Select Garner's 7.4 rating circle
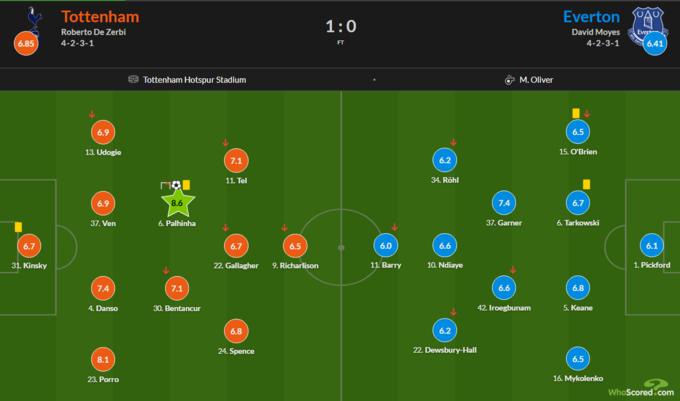The height and width of the screenshot is (401, 680). [x=504, y=203]
